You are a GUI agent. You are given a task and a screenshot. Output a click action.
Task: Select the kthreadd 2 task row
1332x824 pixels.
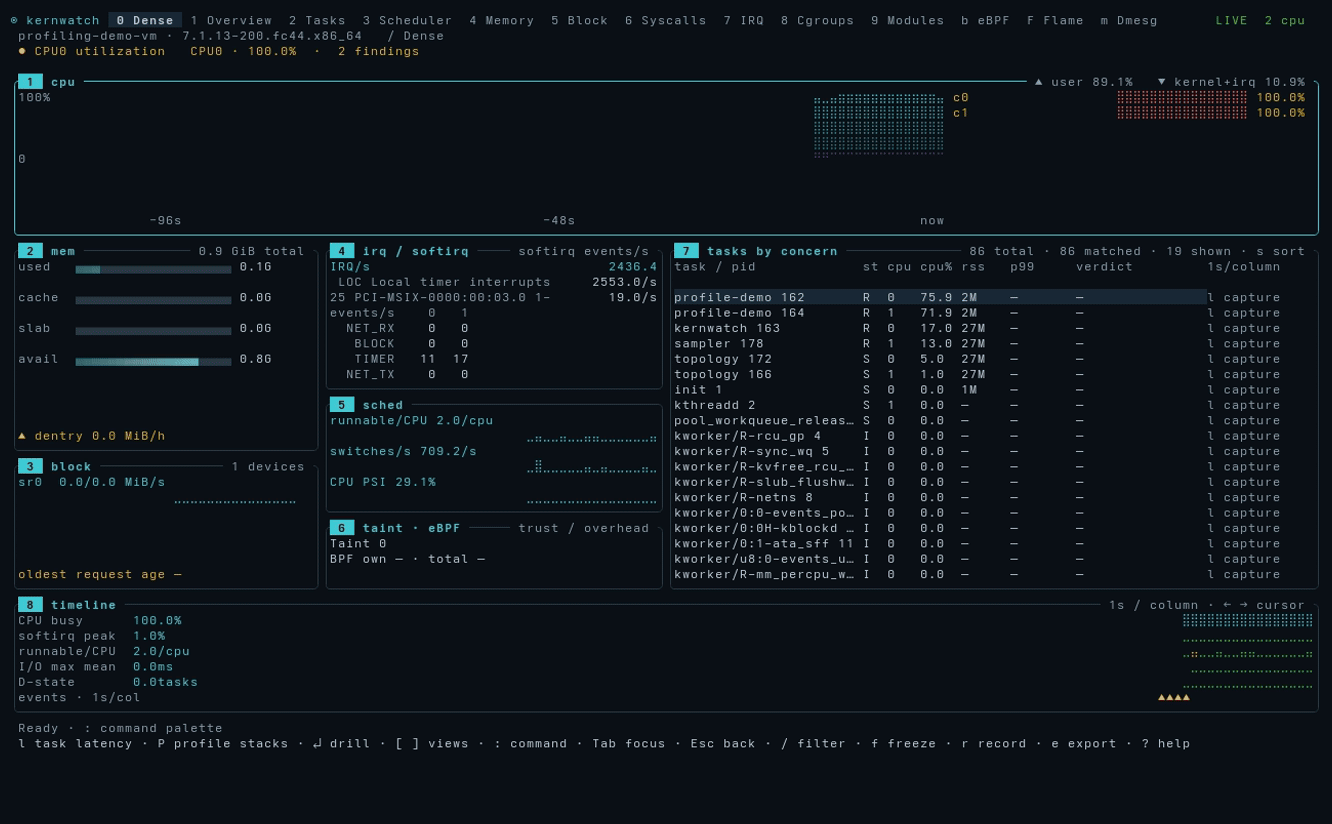(940, 405)
